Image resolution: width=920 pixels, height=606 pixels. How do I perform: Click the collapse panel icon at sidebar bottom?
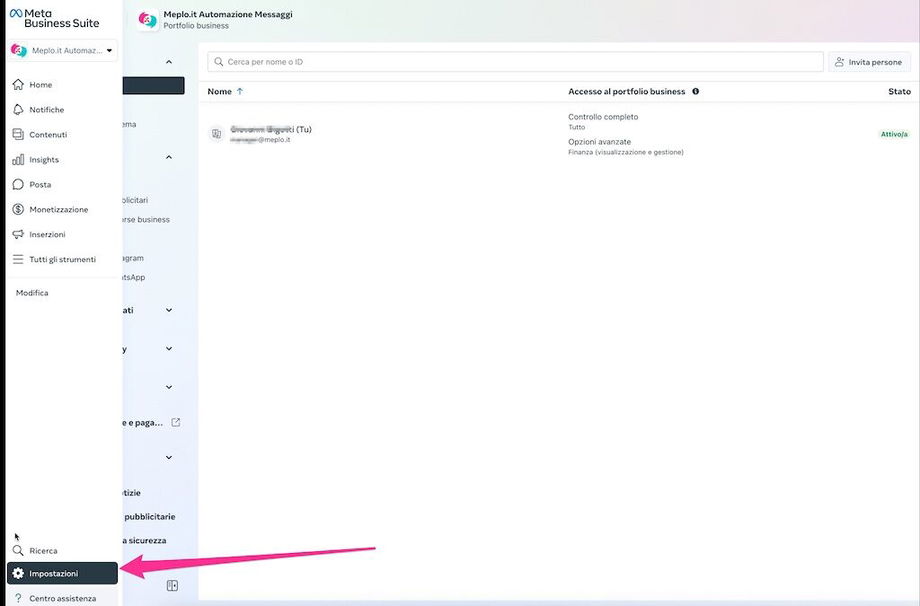(x=172, y=586)
